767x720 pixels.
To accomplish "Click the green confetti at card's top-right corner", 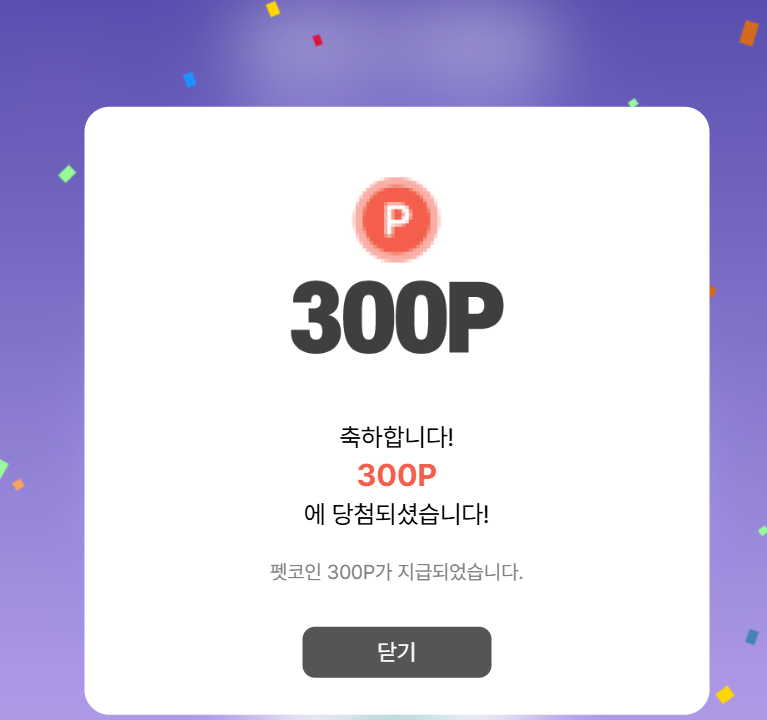I will click(633, 103).
